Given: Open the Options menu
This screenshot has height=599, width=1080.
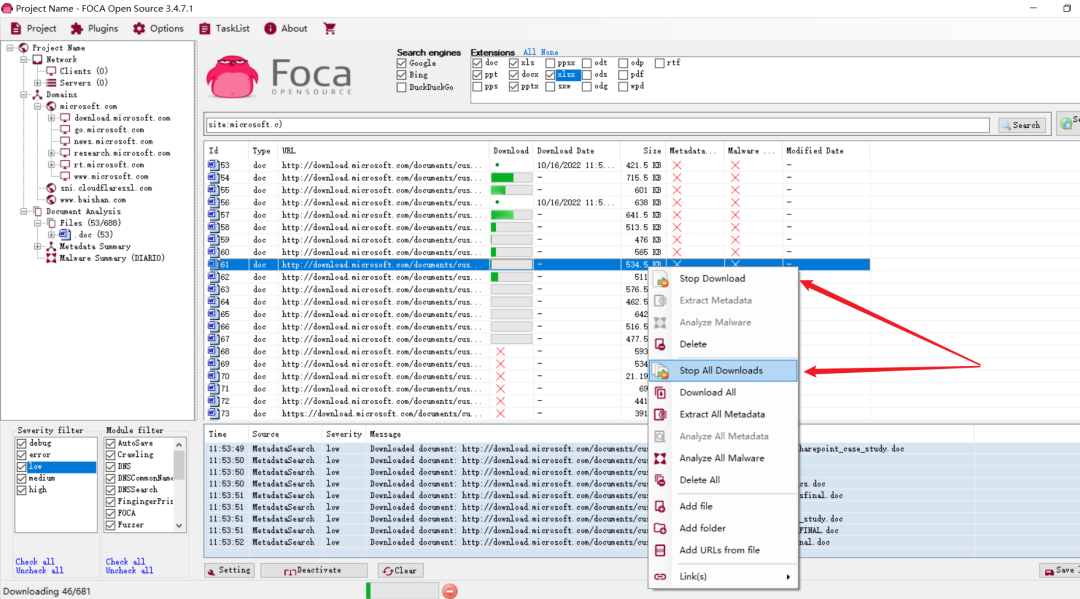Looking at the screenshot, I should point(158,28).
